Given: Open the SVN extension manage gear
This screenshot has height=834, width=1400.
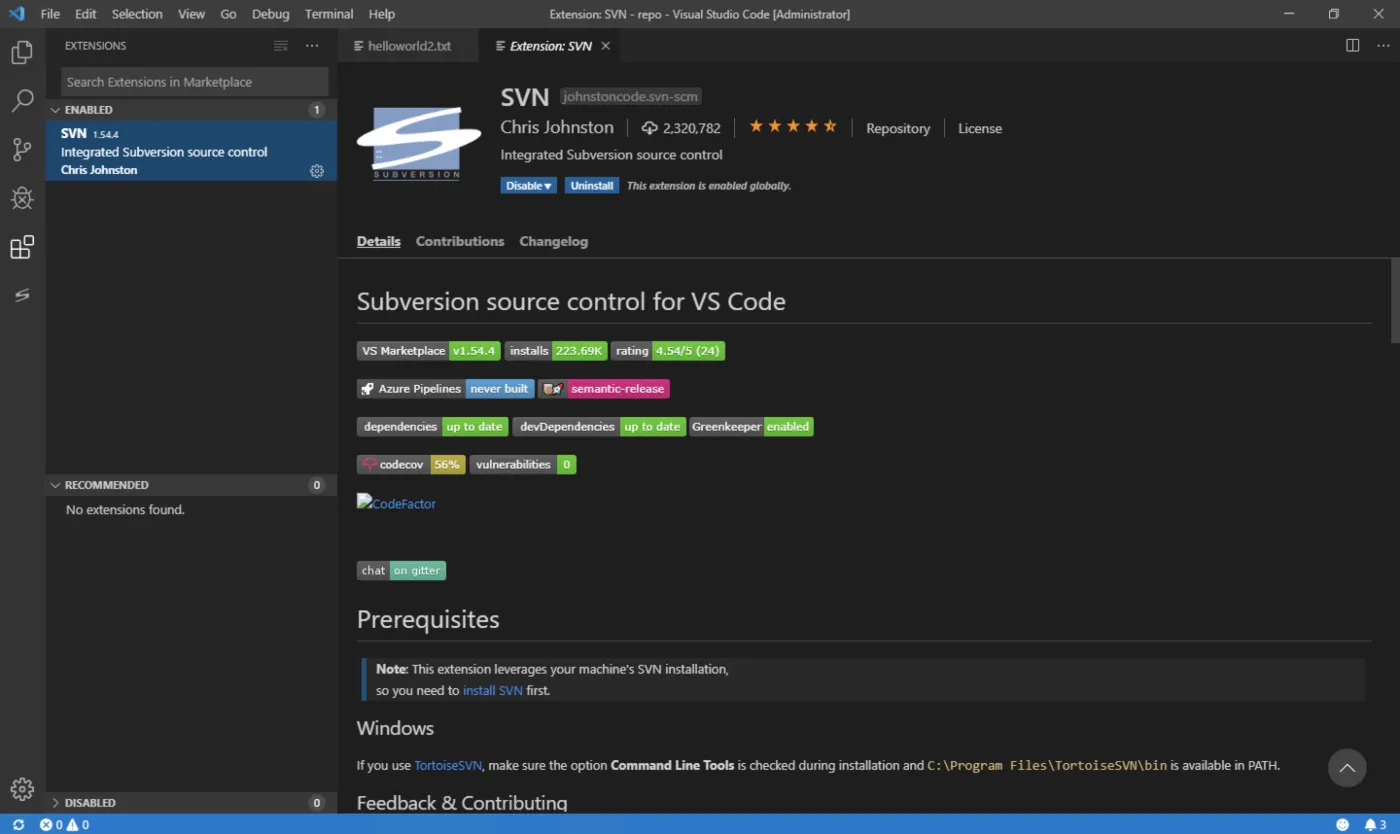Looking at the screenshot, I should (x=317, y=171).
